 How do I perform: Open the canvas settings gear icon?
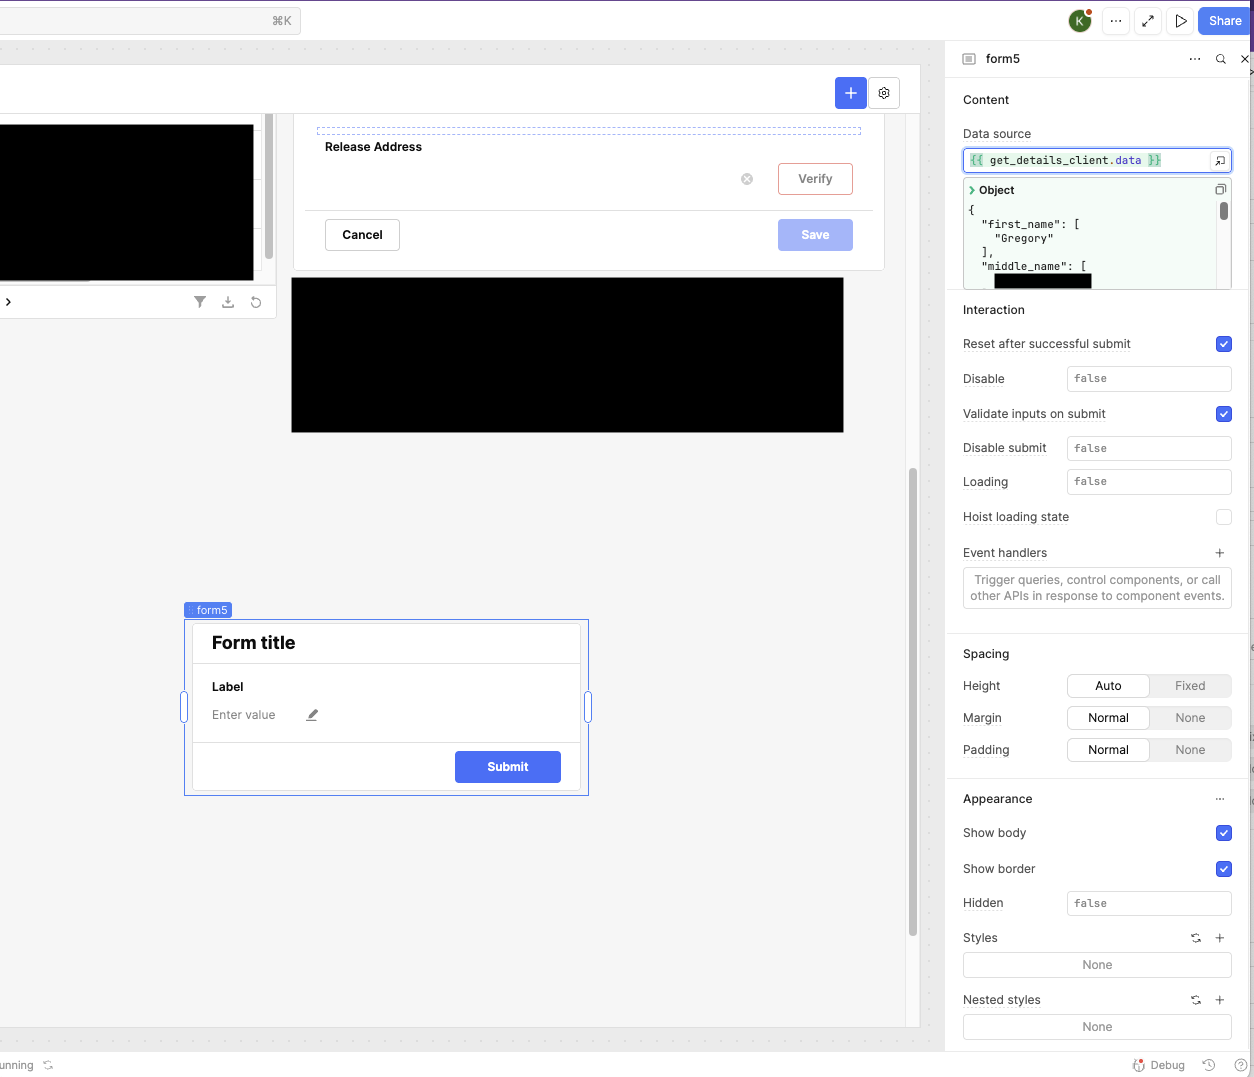(x=884, y=93)
